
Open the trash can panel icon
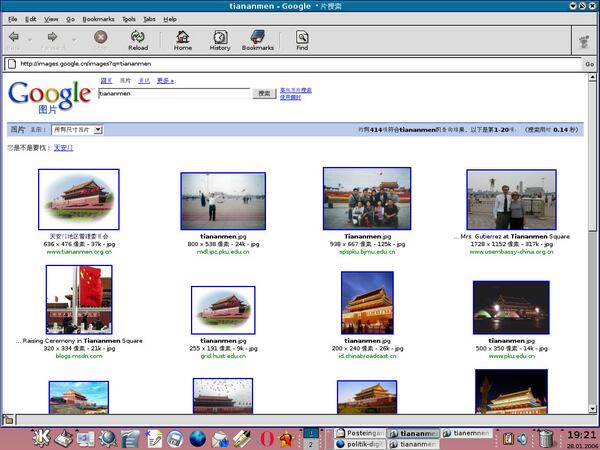pos(546,439)
